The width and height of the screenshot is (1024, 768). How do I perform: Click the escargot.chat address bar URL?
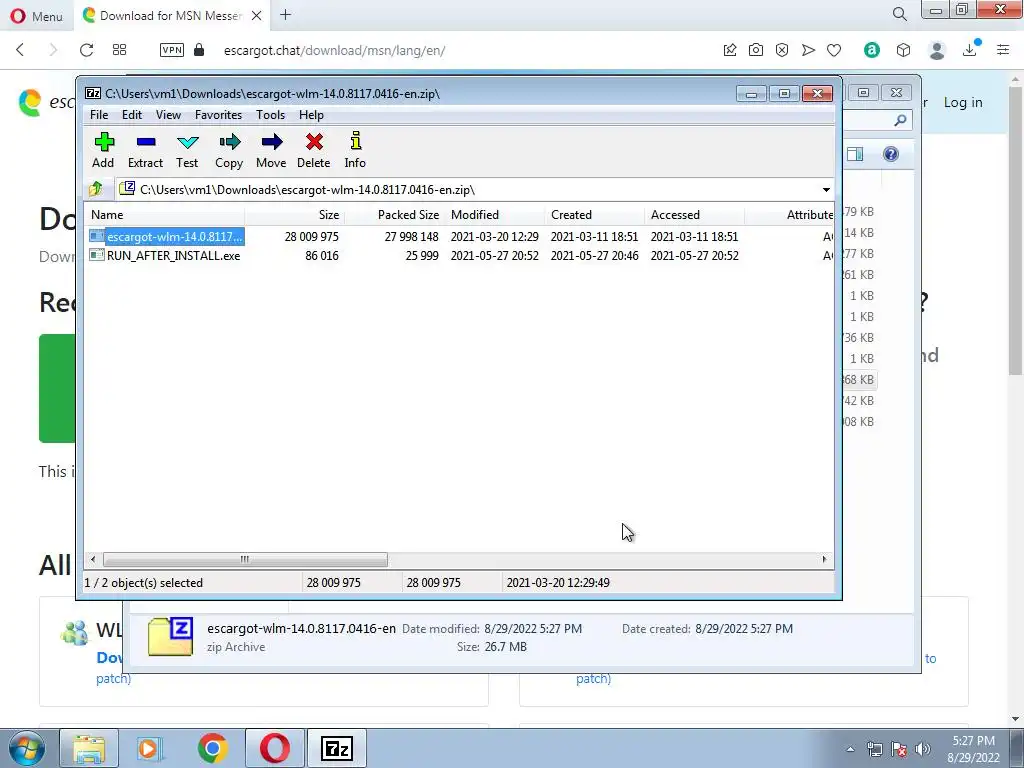click(x=334, y=50)
